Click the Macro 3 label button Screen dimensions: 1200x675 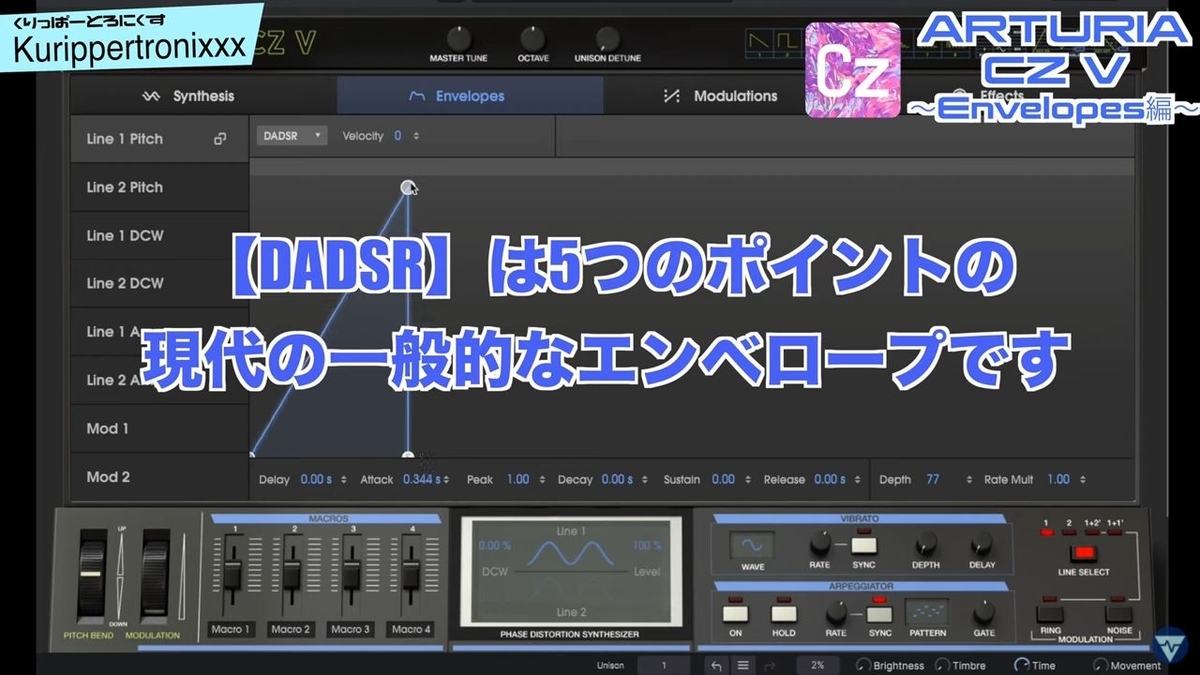pyautogui.click(x=349, y=629)
